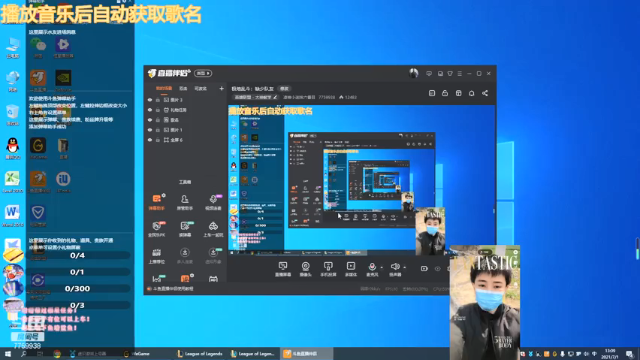The width and height of the screenshot is (640, 360).
Task: Open the Windows Start button
Action: 7,353
